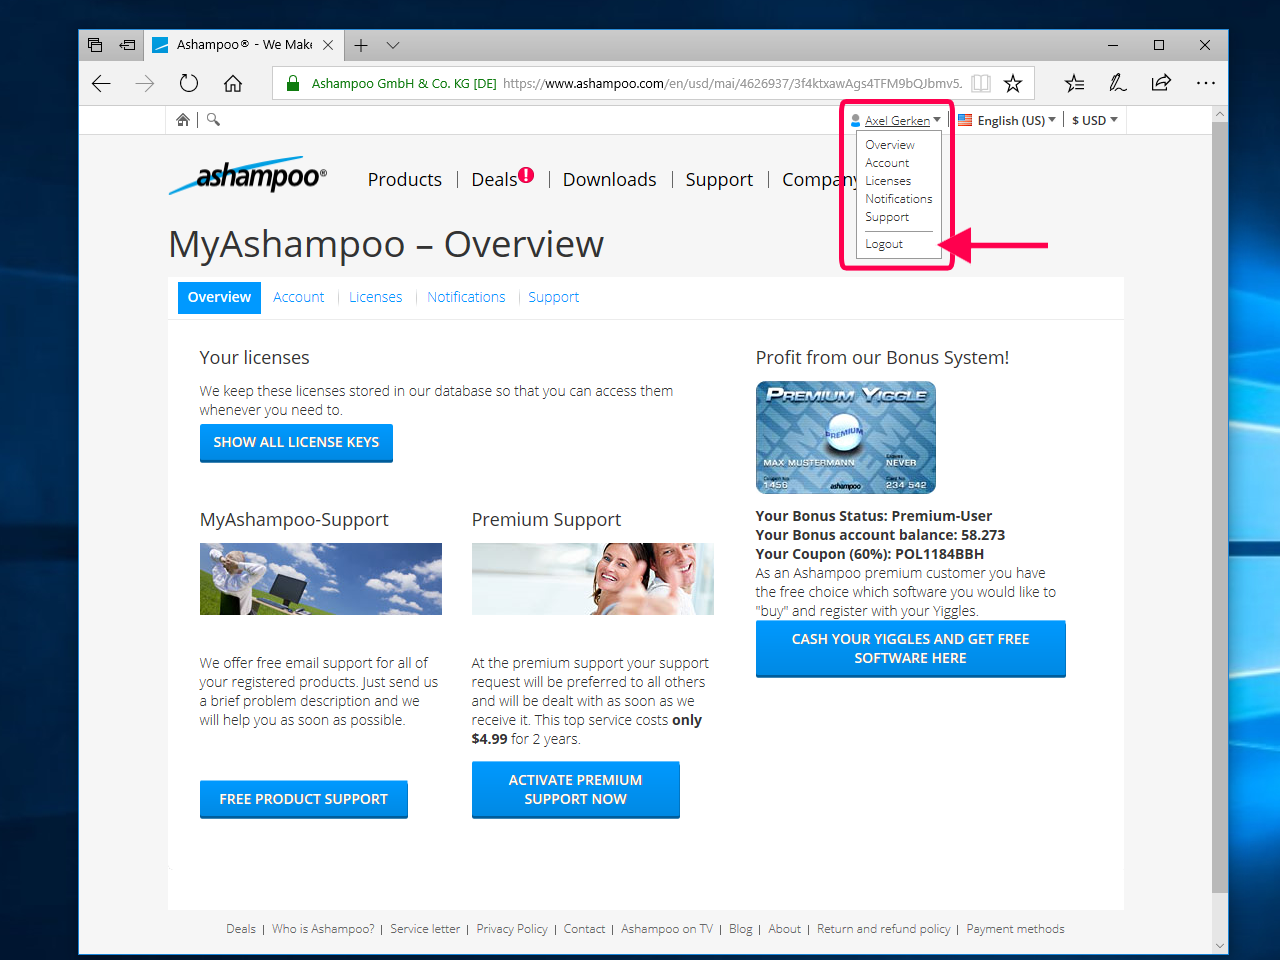
Task: Click the red Deals alert badge
Action: click(x=526, y=175)
